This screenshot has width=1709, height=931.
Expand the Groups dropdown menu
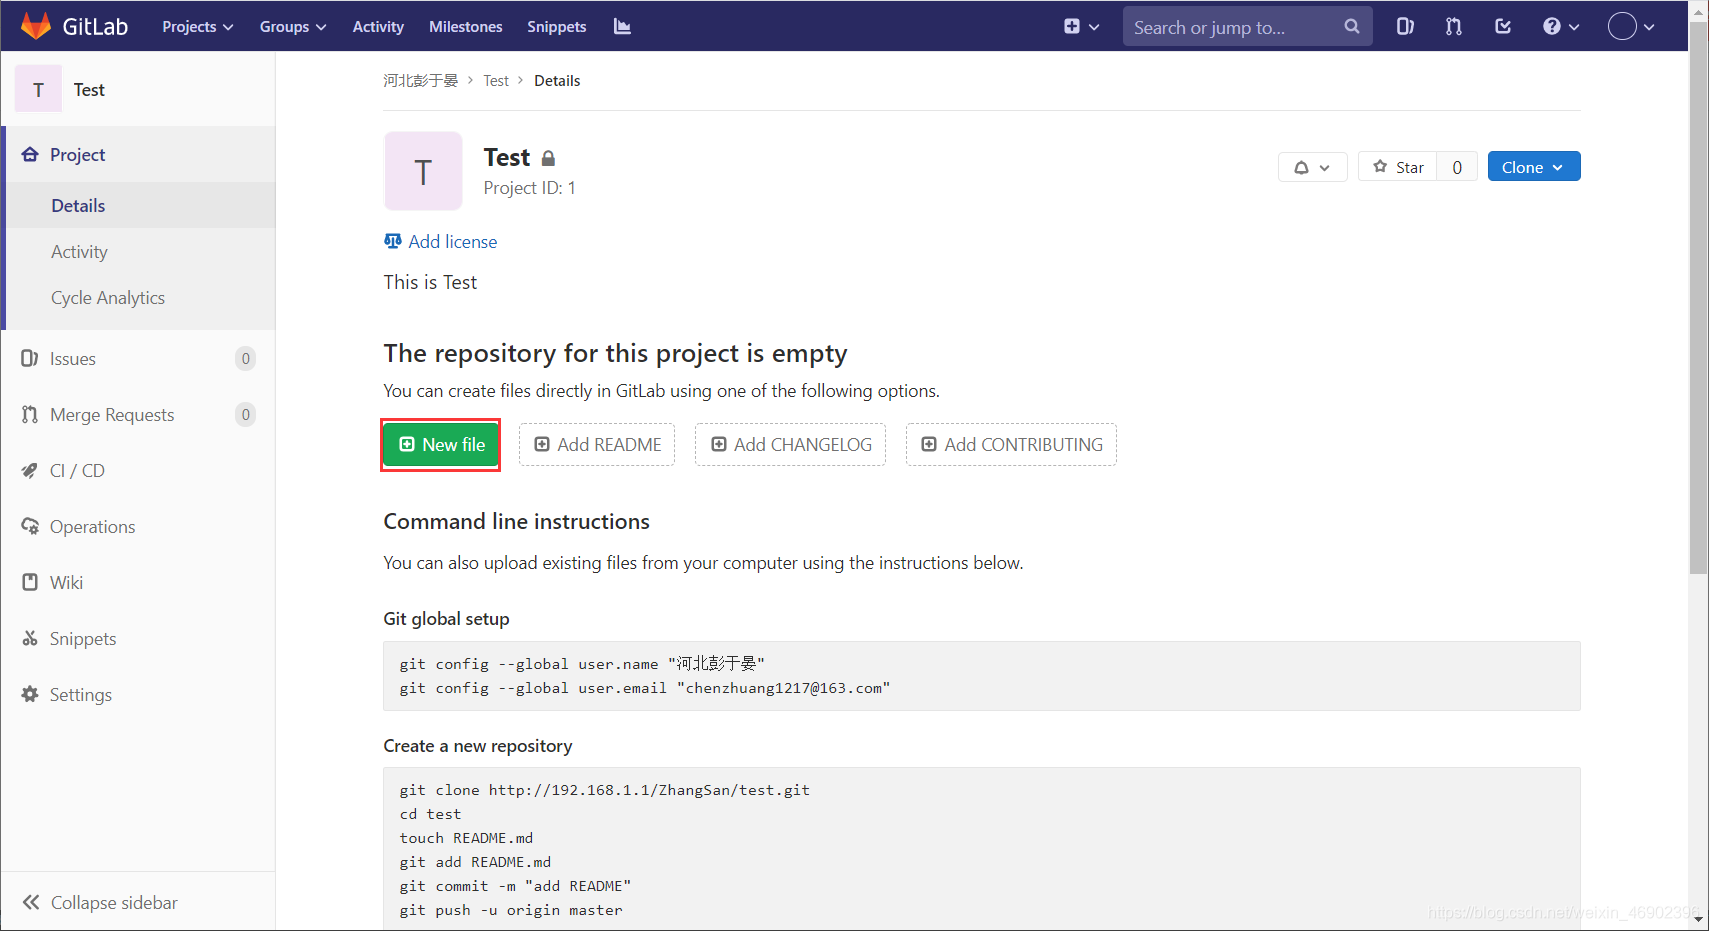pos(293,27)
